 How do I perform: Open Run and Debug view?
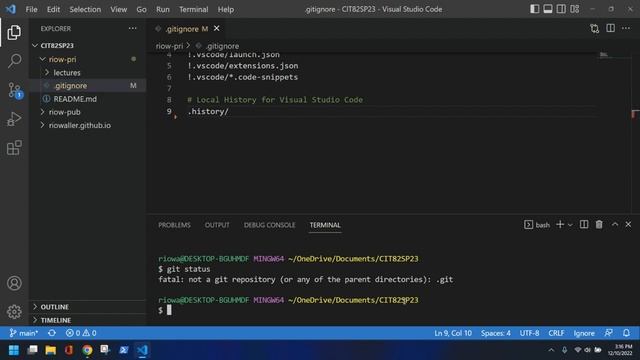[x=14, y=119]
